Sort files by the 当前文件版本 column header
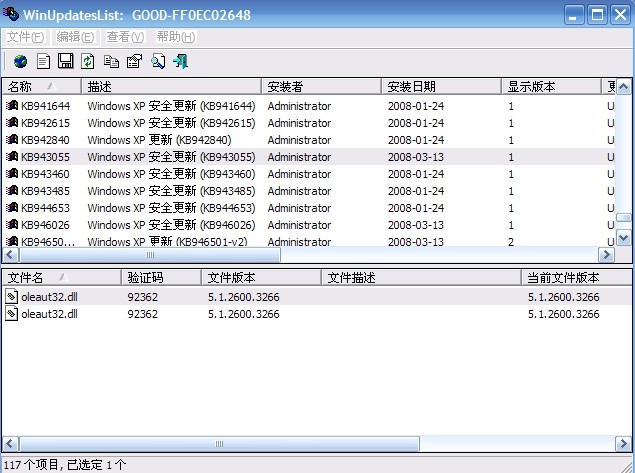 click(x=576, y=278)
